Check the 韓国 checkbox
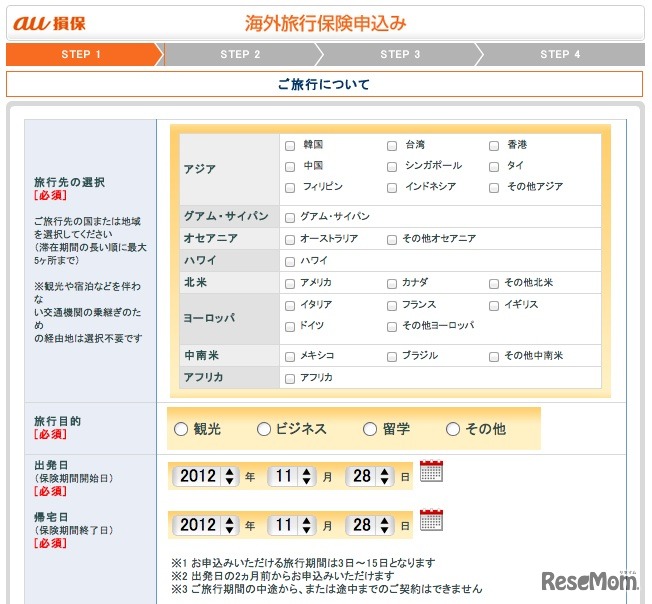 click(x=290, y=145)
